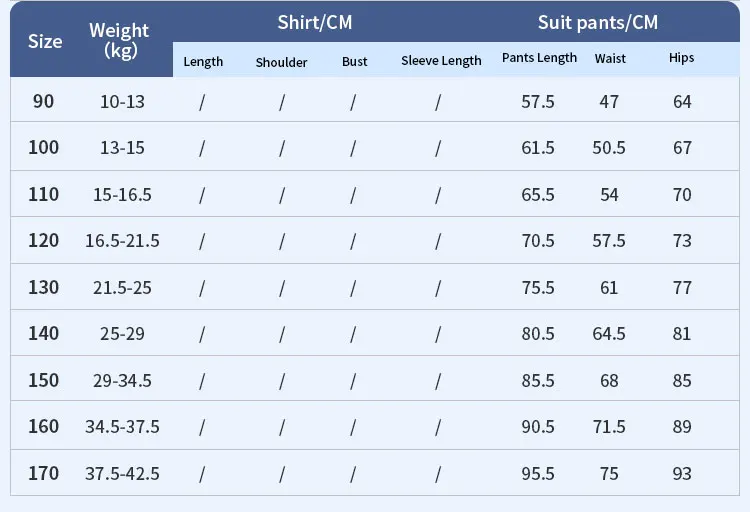Click the weight cell 13-15

[x=122, y=148]
